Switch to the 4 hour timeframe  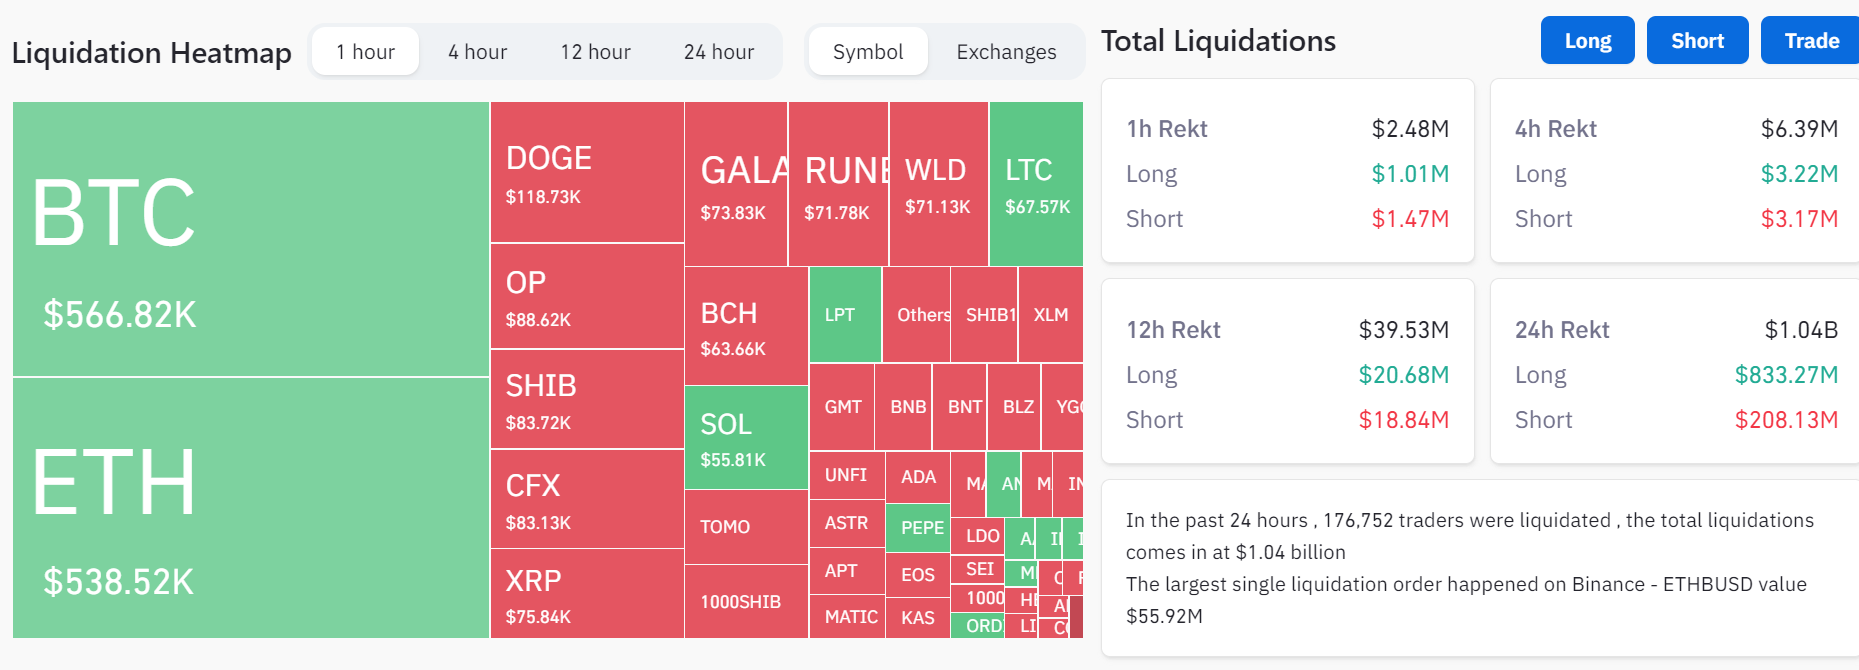477,52
